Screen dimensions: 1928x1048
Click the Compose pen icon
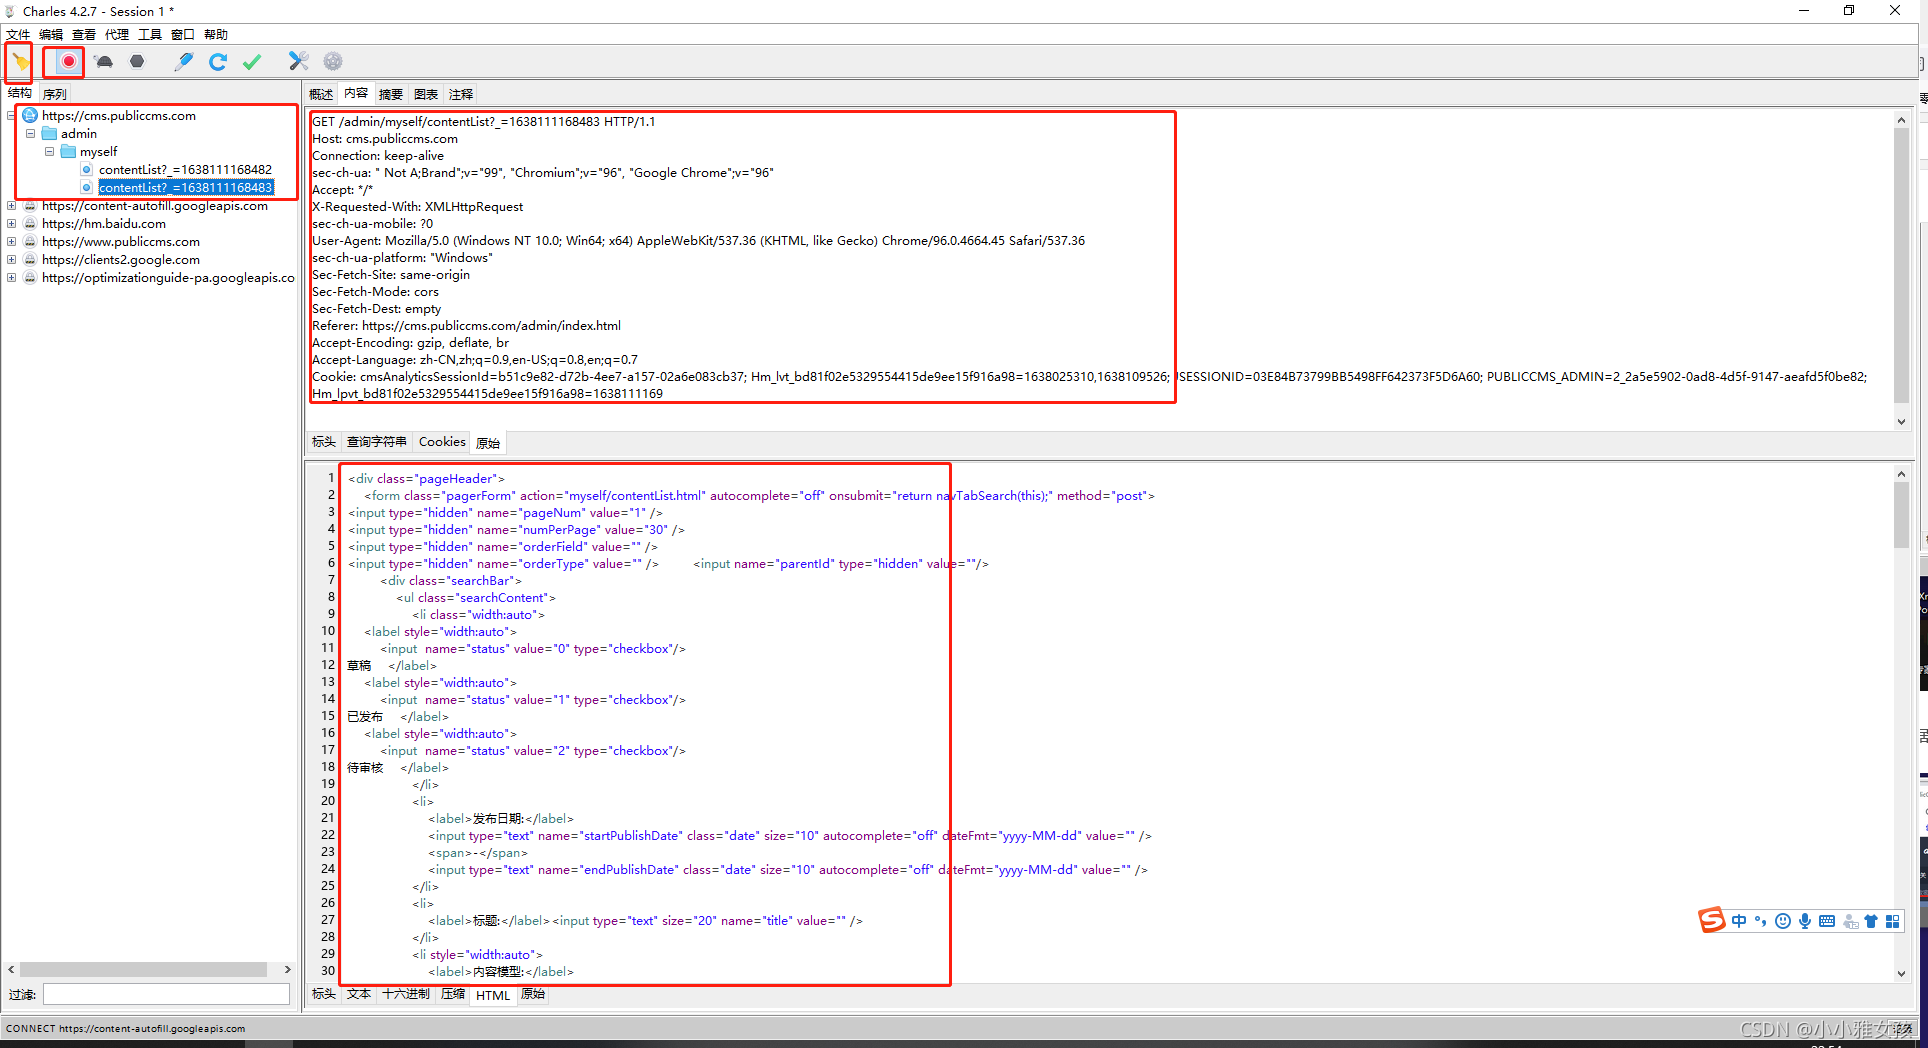click(x=184, y=62)
